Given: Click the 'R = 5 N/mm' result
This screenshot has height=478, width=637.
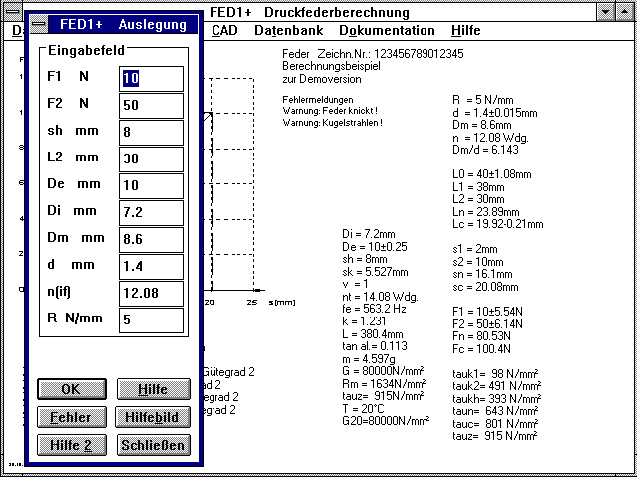Looking at the screenshot, I should [x=483, y=100].
